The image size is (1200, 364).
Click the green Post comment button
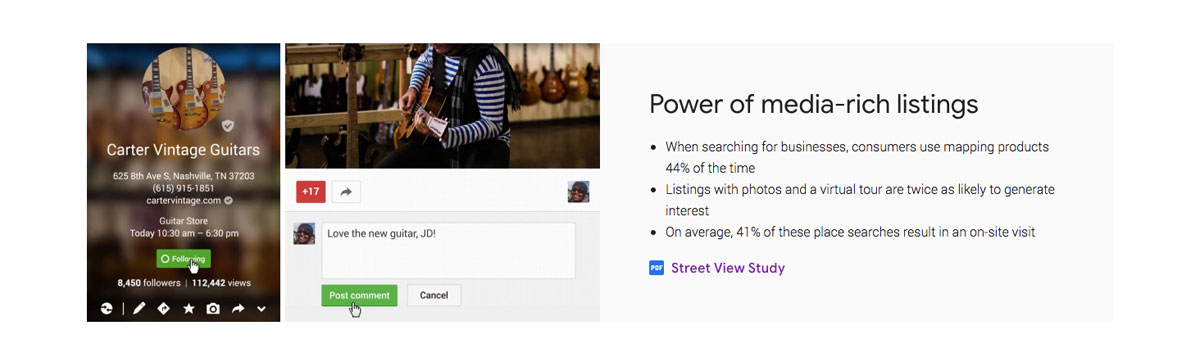pyautogui.click(x=359, y=295)
